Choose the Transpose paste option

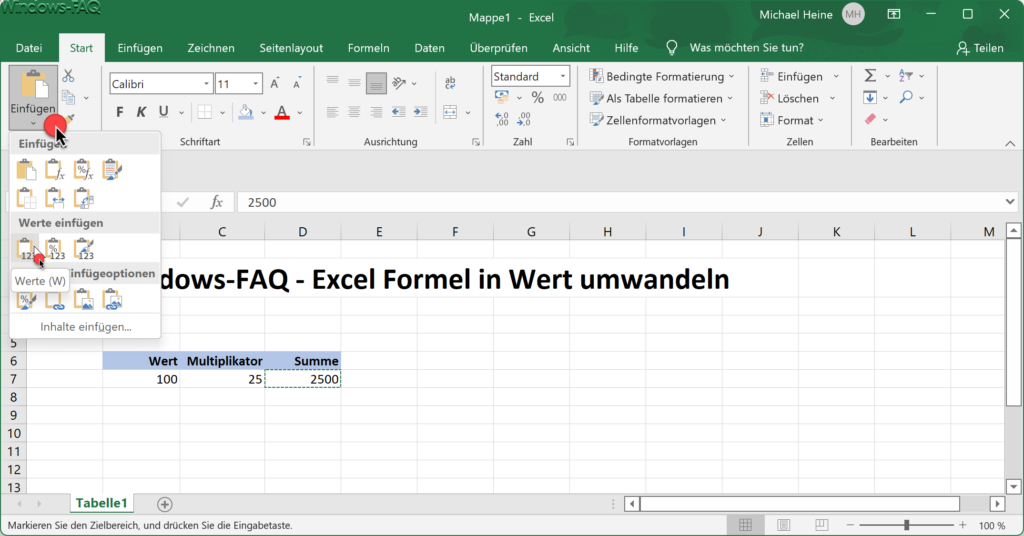(x=84, y=198)
